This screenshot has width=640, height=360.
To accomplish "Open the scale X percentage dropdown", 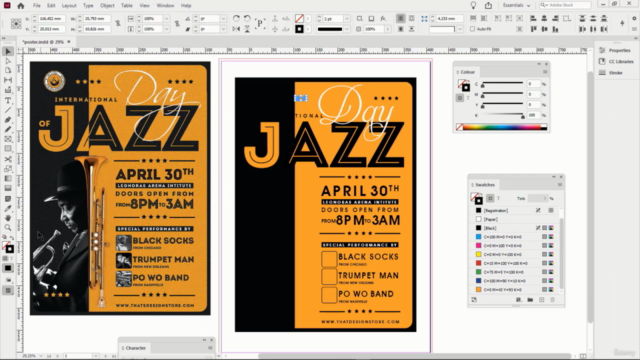I will 167,19.
